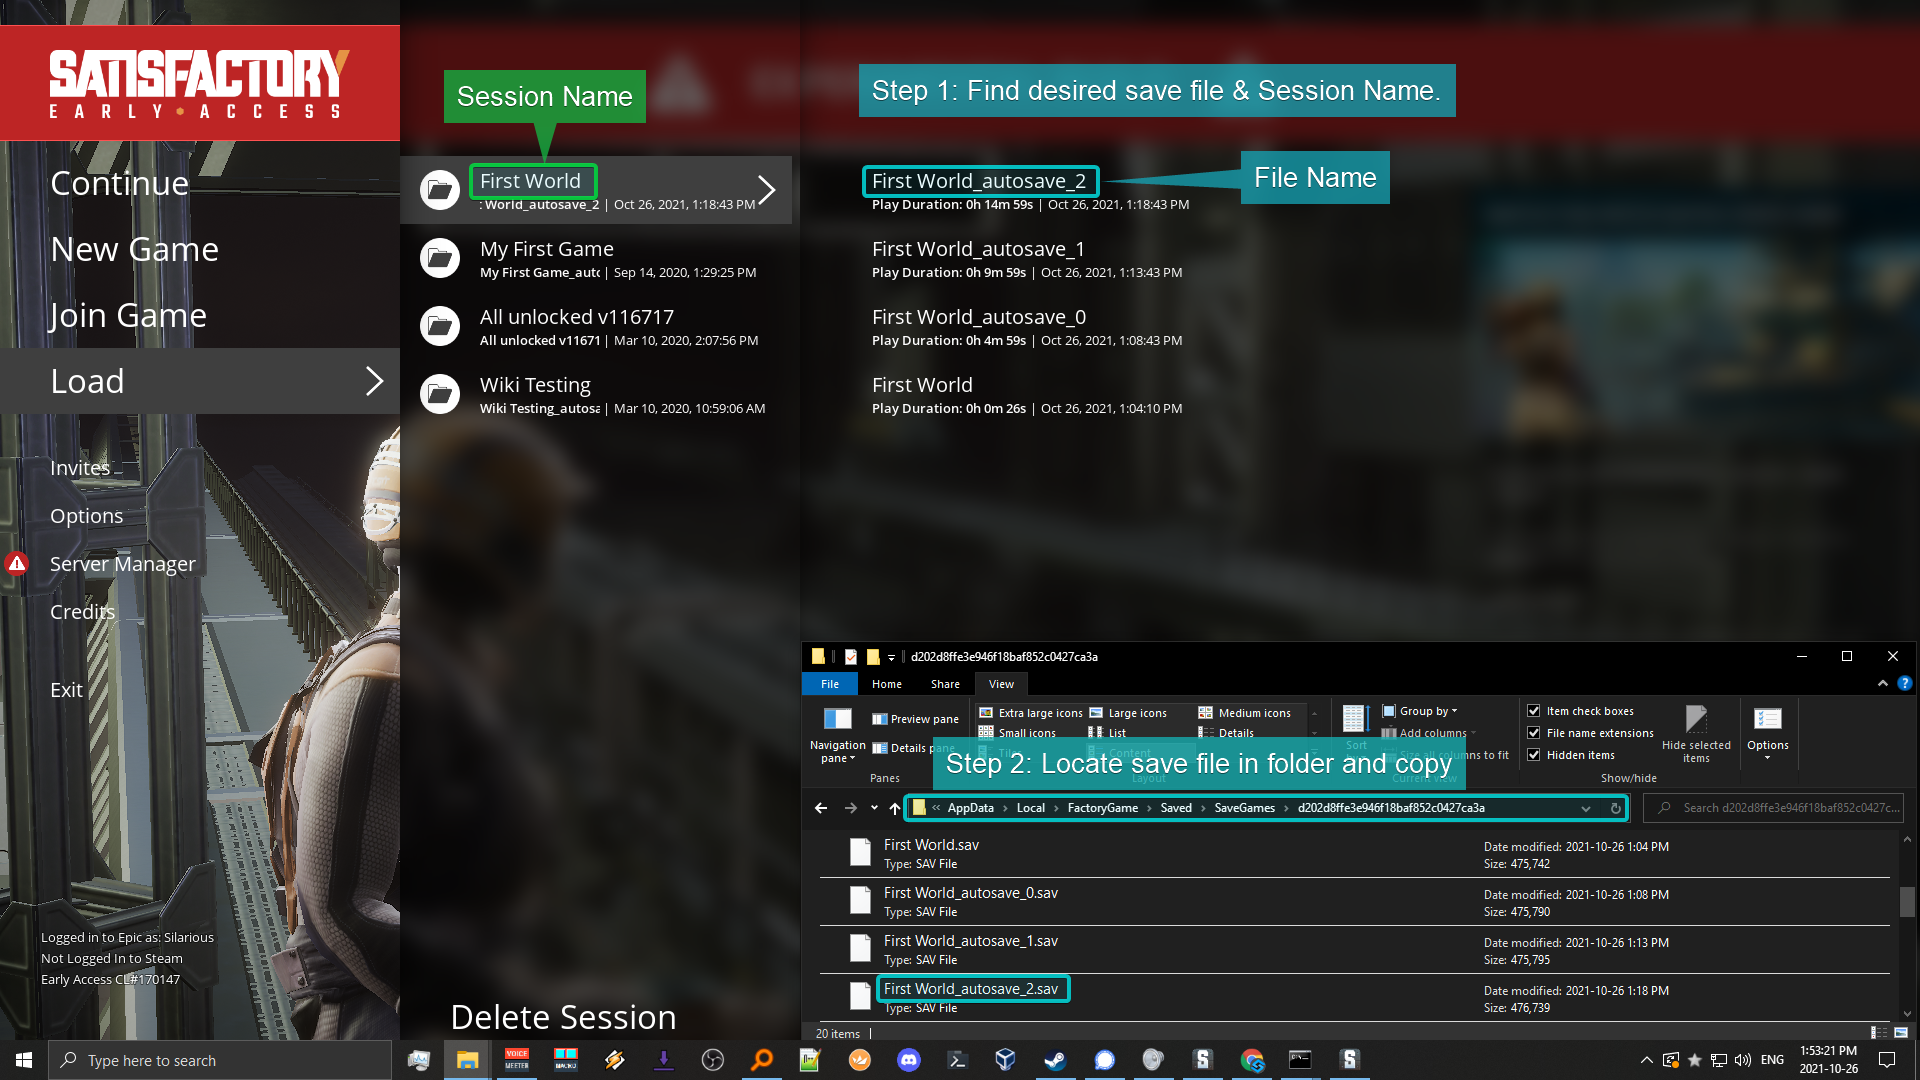Click the First World session folder icon
This screenshot has height=1080, width=1920.
(439, 190)
